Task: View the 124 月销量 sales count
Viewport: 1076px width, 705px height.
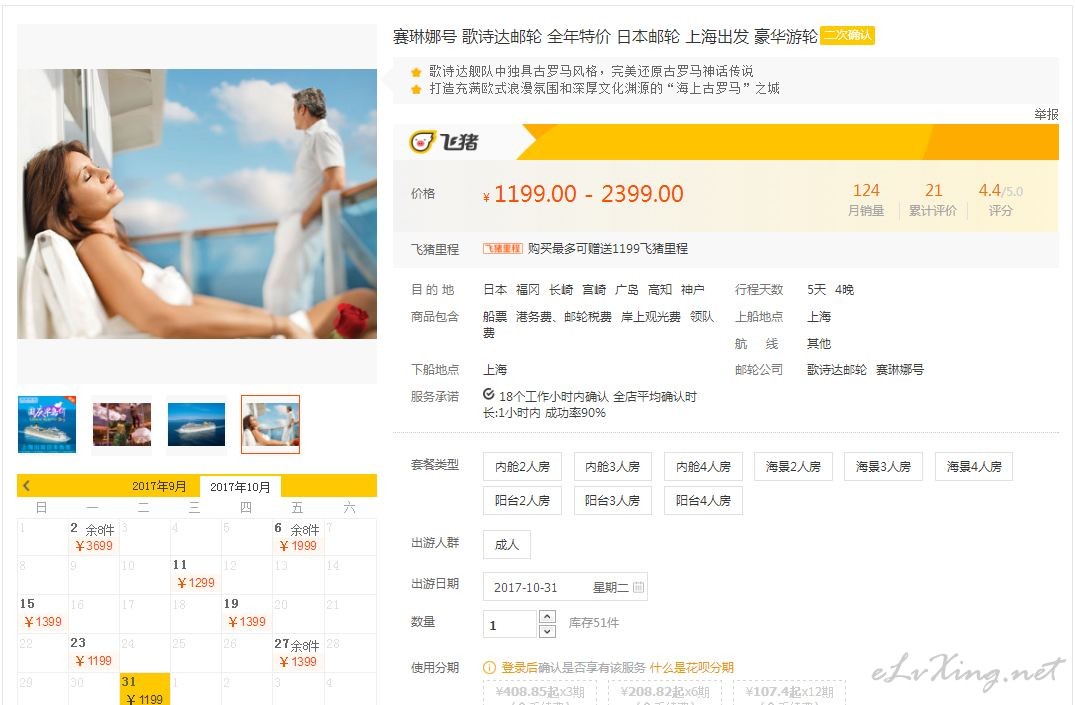Action: [866, 199]
